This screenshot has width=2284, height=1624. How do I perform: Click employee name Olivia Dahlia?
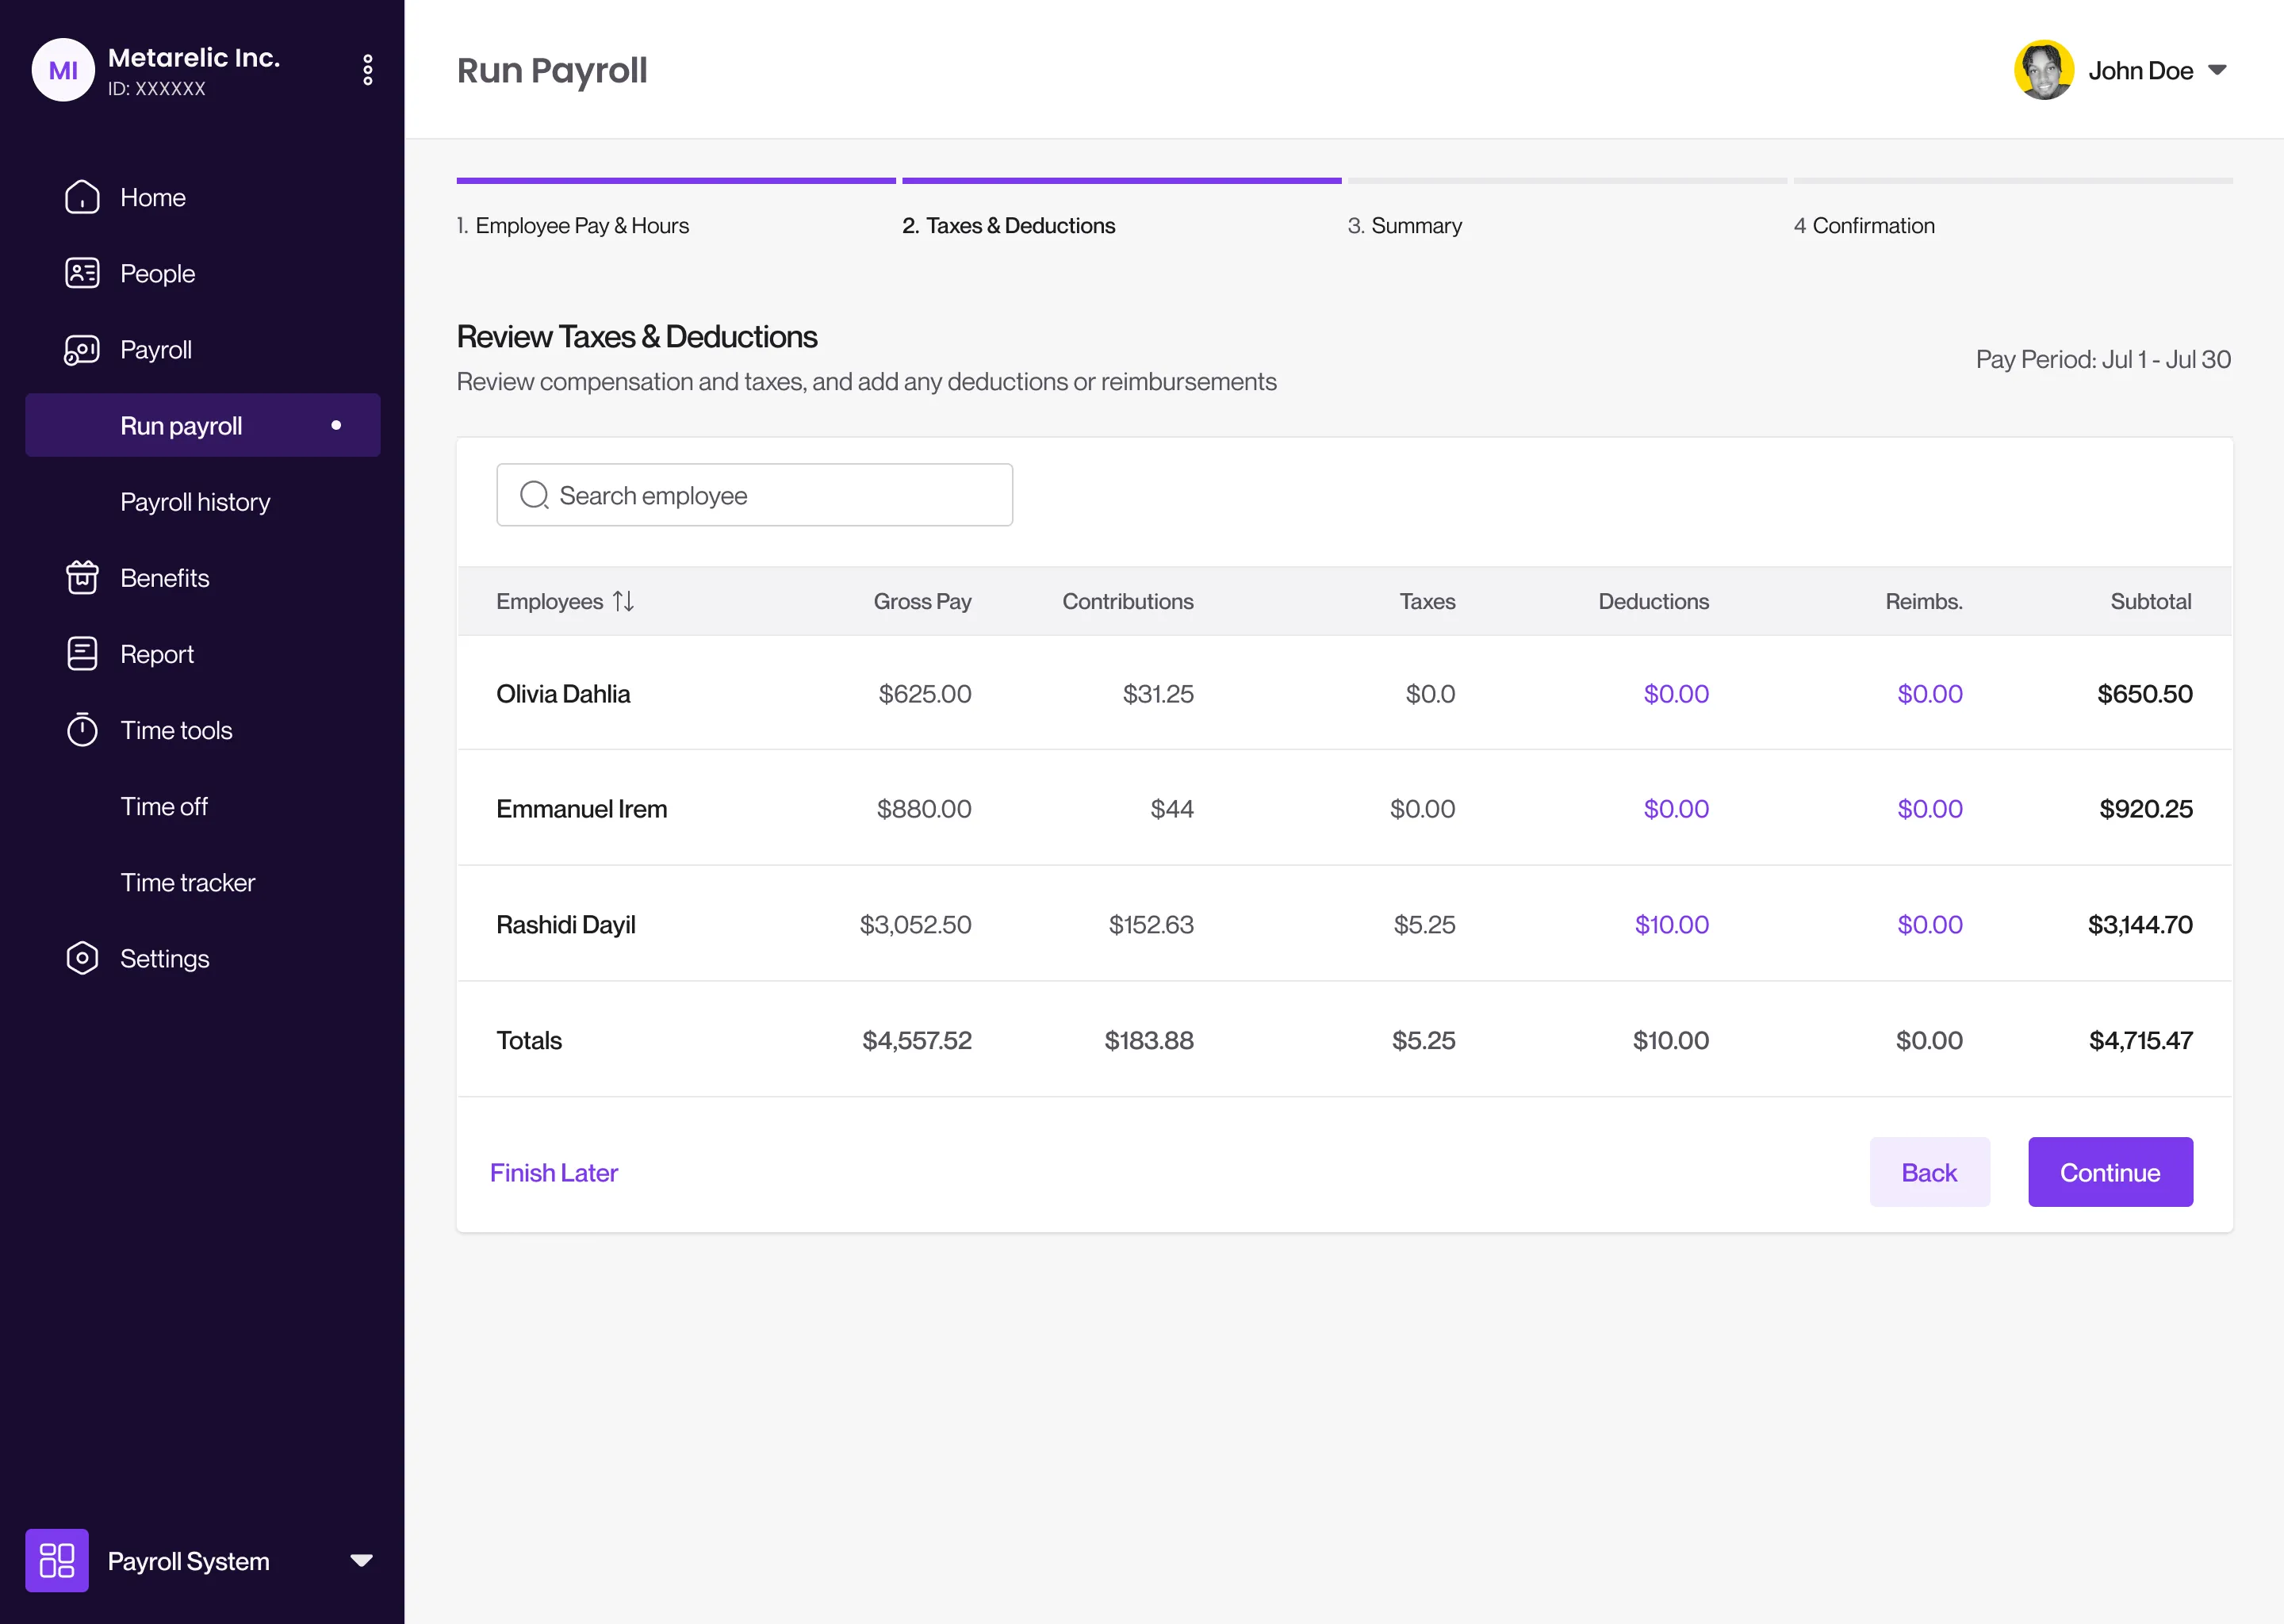563,693
